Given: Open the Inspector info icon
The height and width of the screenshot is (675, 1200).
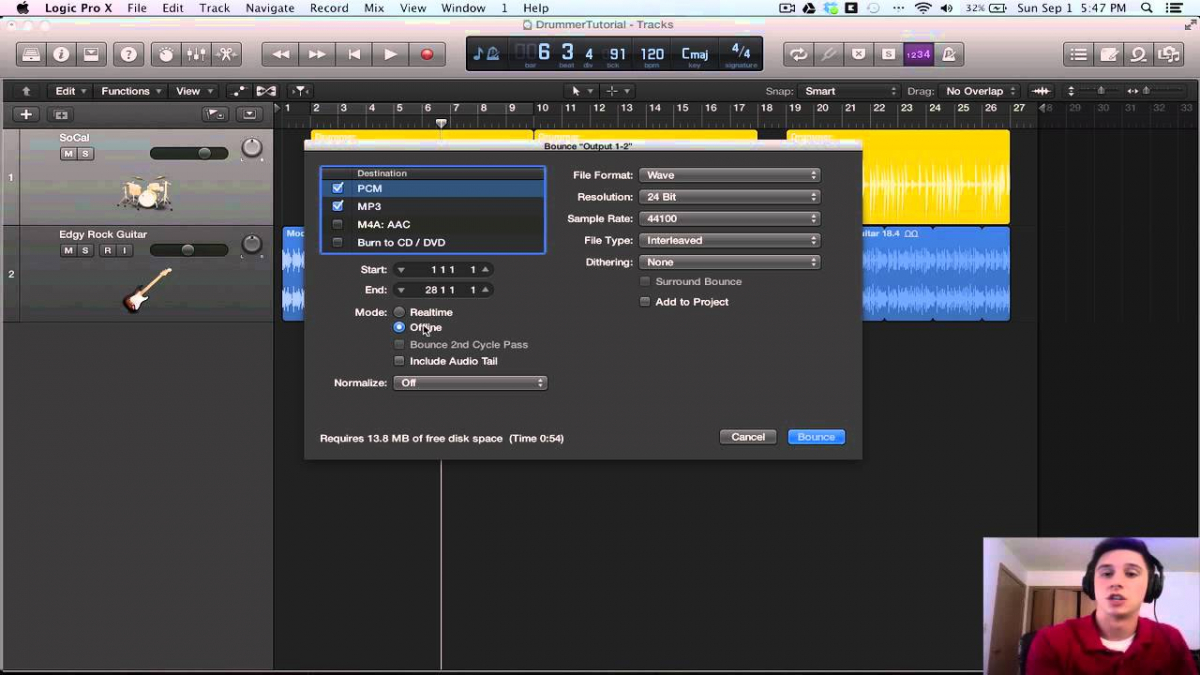Looking at the screenshot, I should pos(61,54).
